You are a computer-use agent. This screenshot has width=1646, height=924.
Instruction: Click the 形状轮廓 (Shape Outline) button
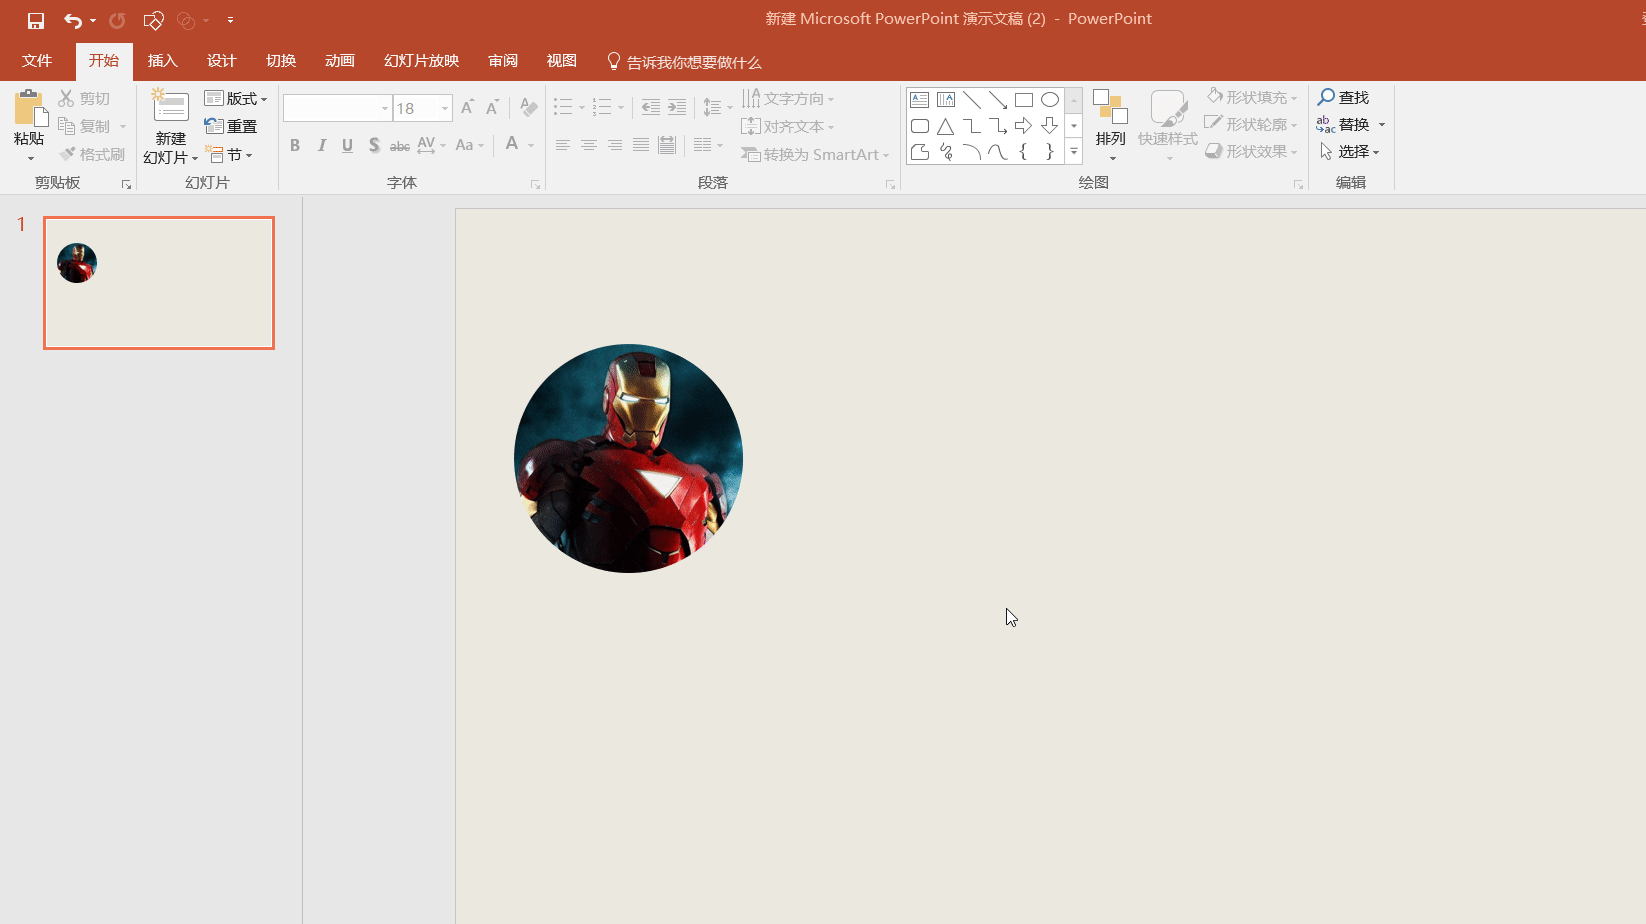(x=1252, y=124)
